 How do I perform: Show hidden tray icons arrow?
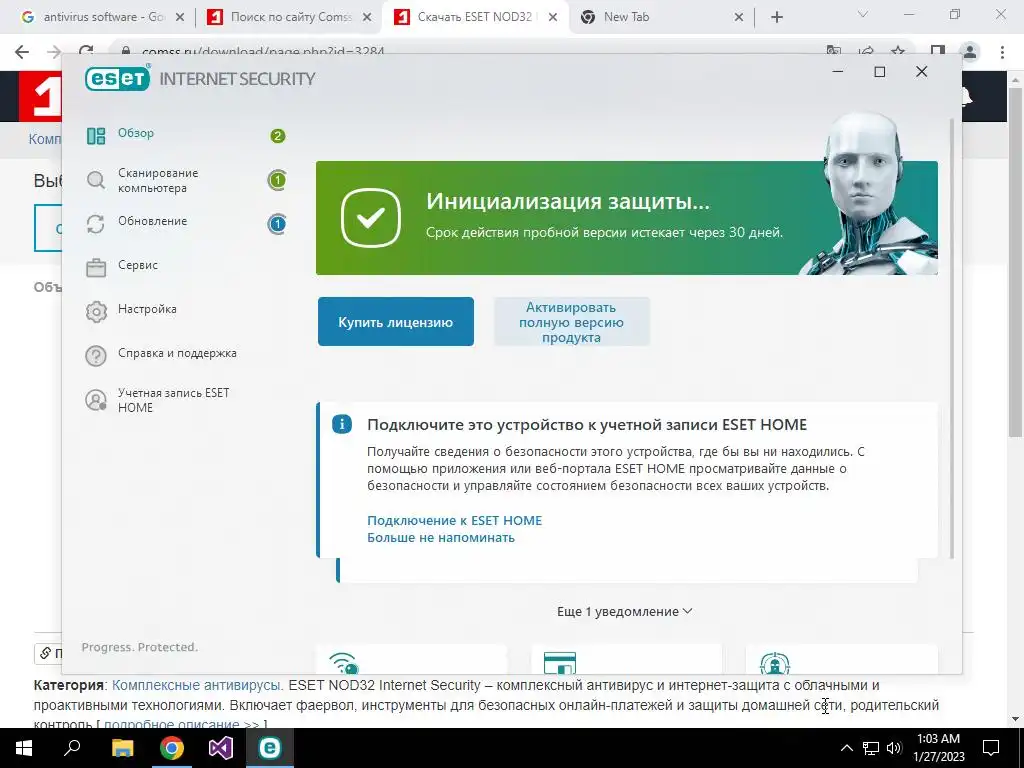point(846,748)
